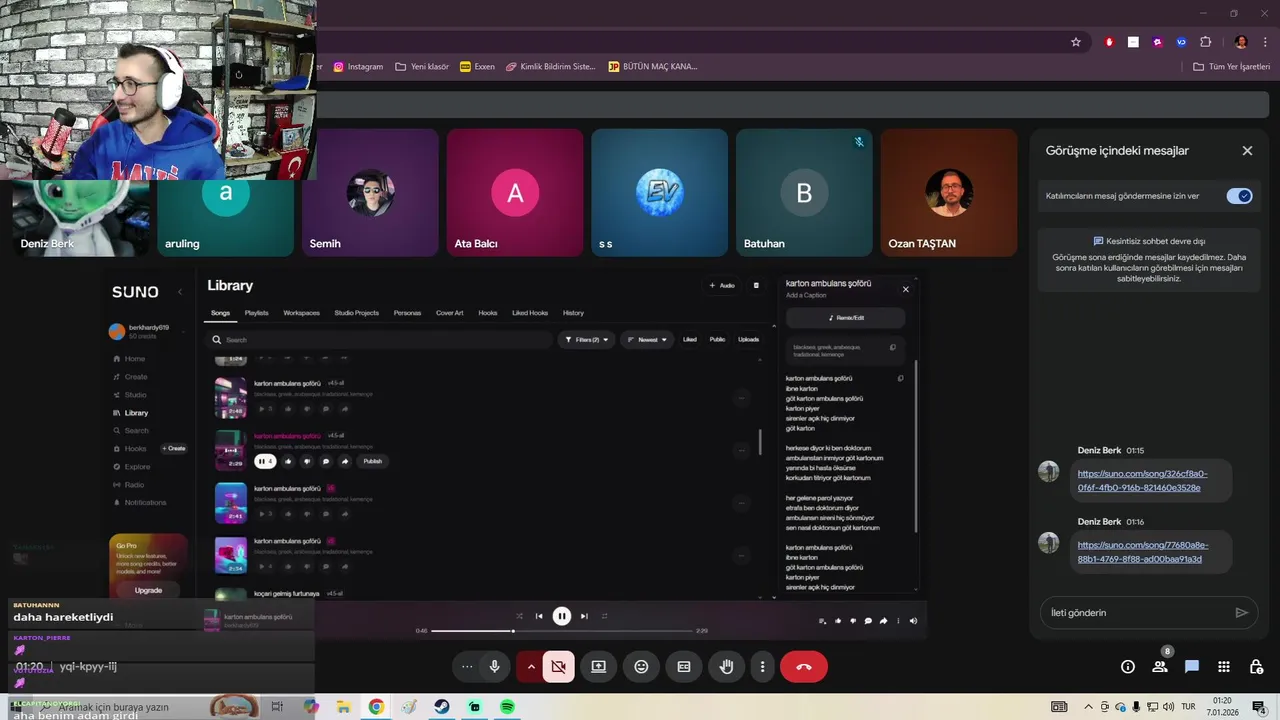Share the playing song in the 2:29 row
Screen dimensions: 1280x720
pos(345,461)
